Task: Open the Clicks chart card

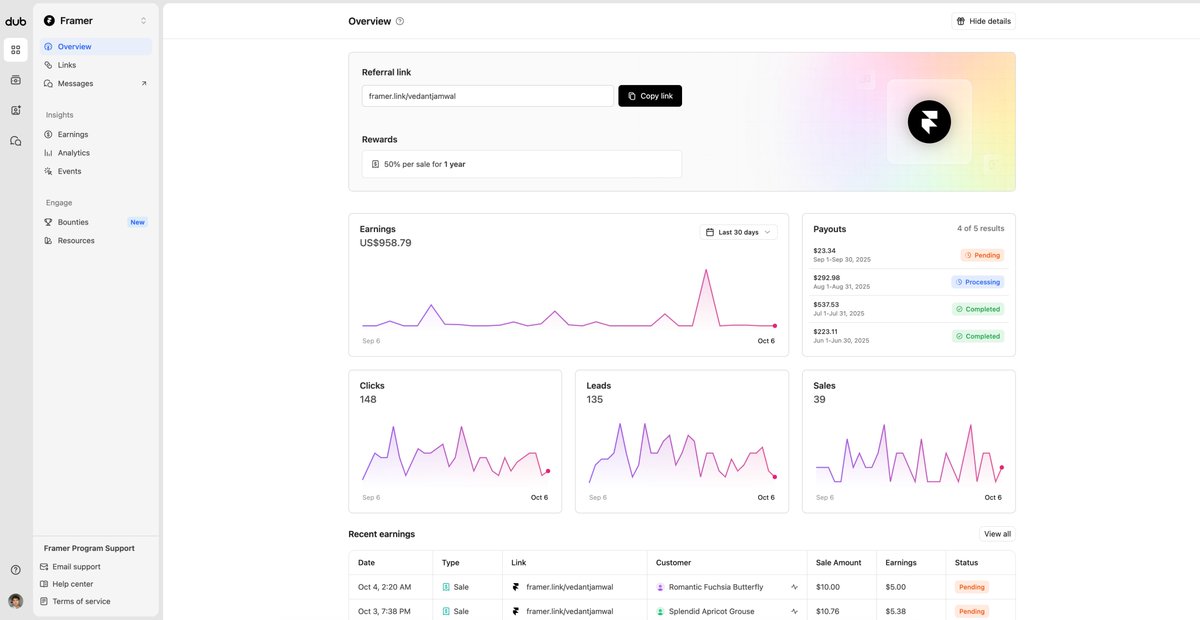Action: click(455, 441)
